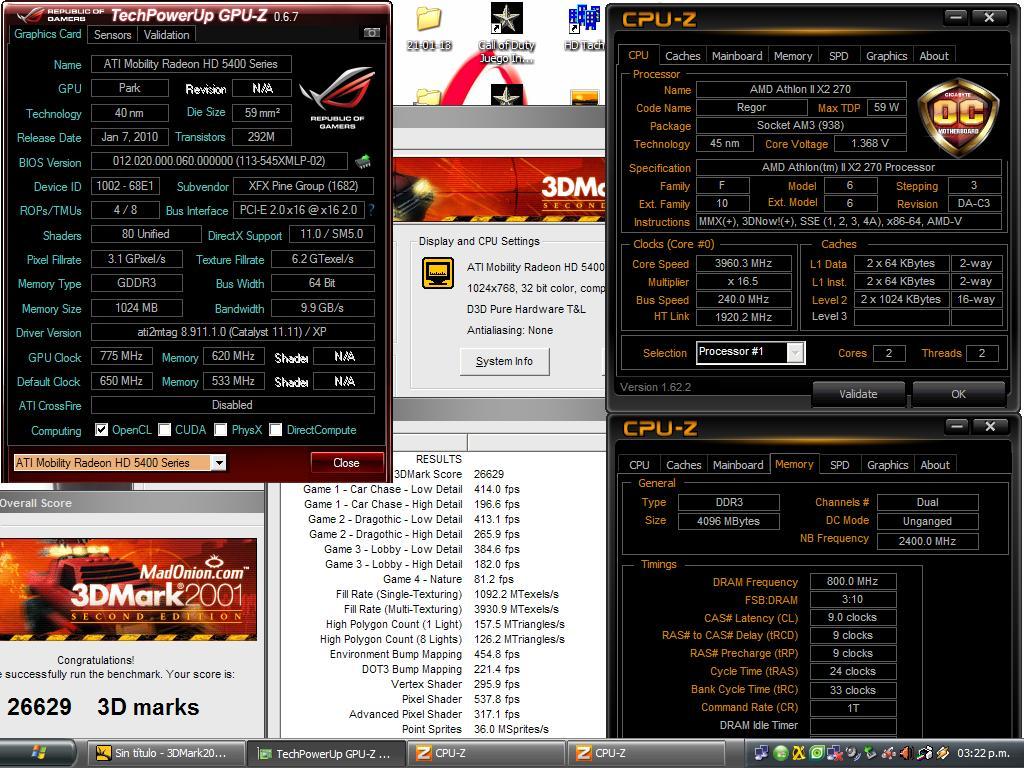Click the Memory Size value 4096 MBytes
Screen dimensions: 1024x768
click(x=728, y=521)
